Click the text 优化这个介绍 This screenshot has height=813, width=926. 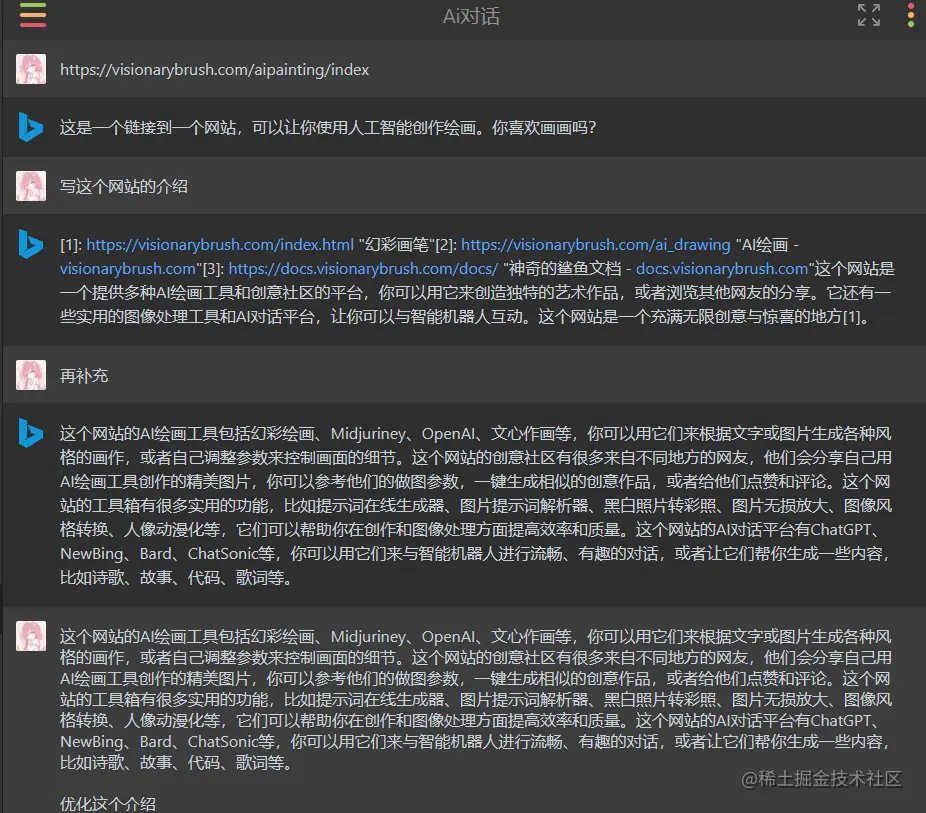pyautogui.click(x=107, y=804)
